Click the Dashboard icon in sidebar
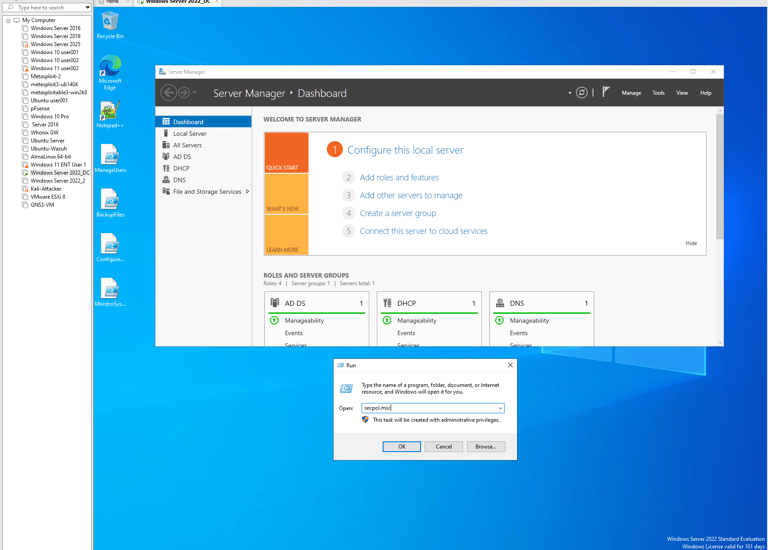The height and width of the screenshot is (550, 768). tap(166, 121)
